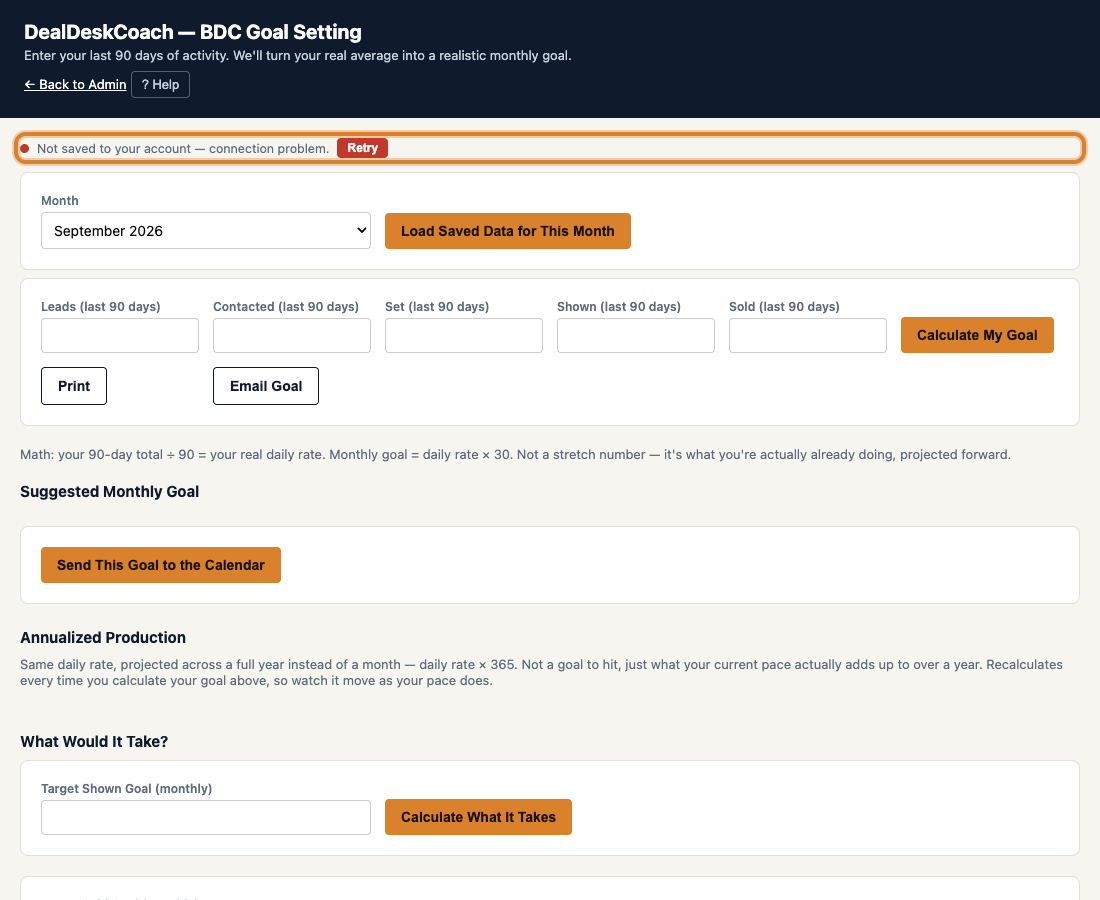Open the Help button
The width and height of the screenshot is (1100, 900).
[x=161, y=84]
